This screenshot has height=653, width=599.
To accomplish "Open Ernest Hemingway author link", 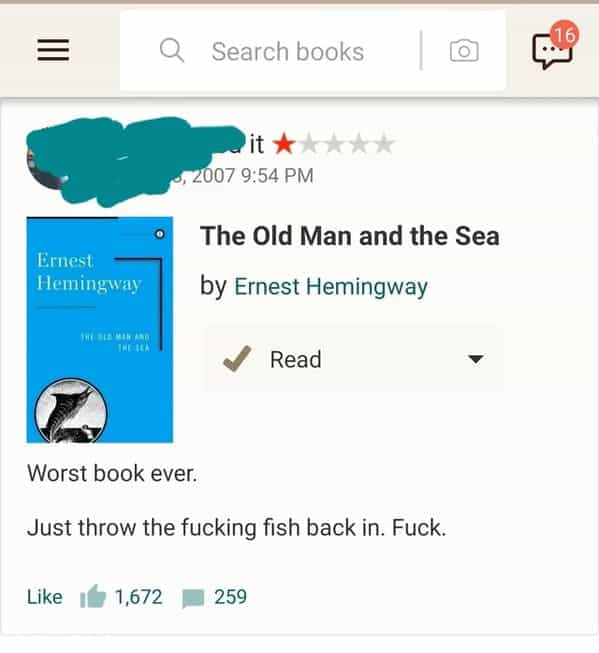I will (331, 287).
